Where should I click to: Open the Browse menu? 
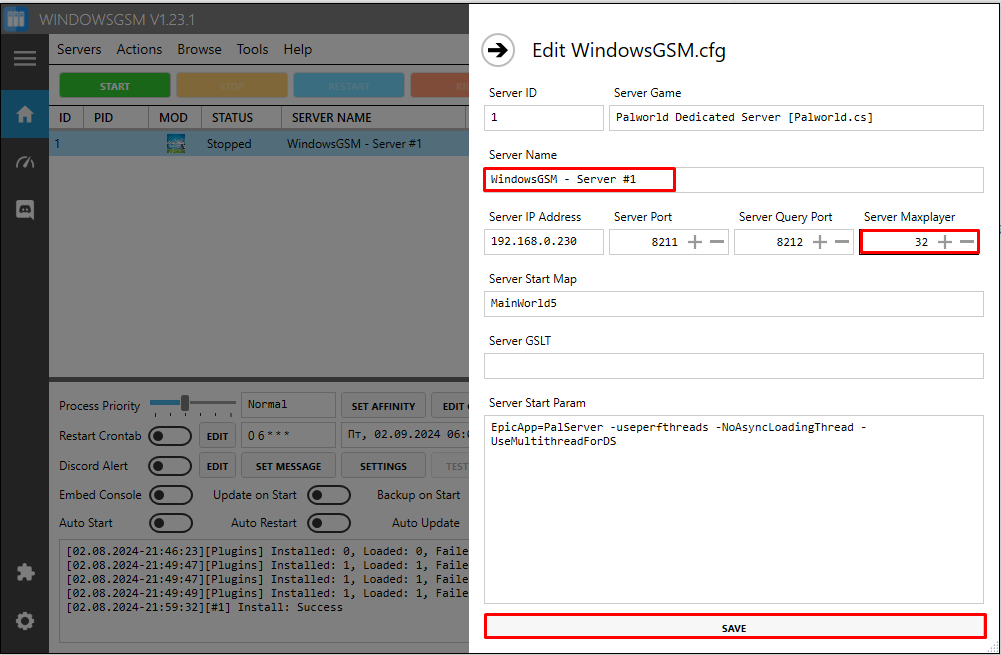point(199,49)
